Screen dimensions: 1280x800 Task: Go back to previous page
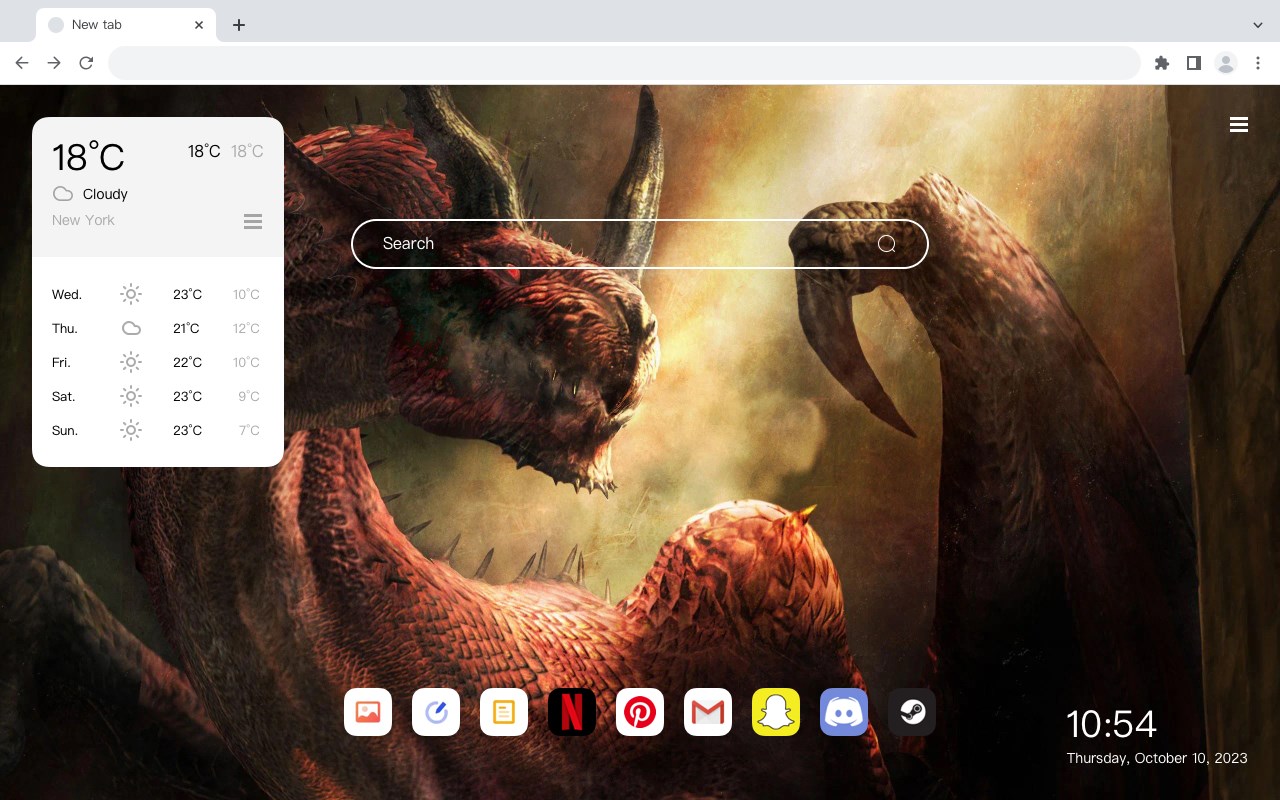(x=22, y=63)
